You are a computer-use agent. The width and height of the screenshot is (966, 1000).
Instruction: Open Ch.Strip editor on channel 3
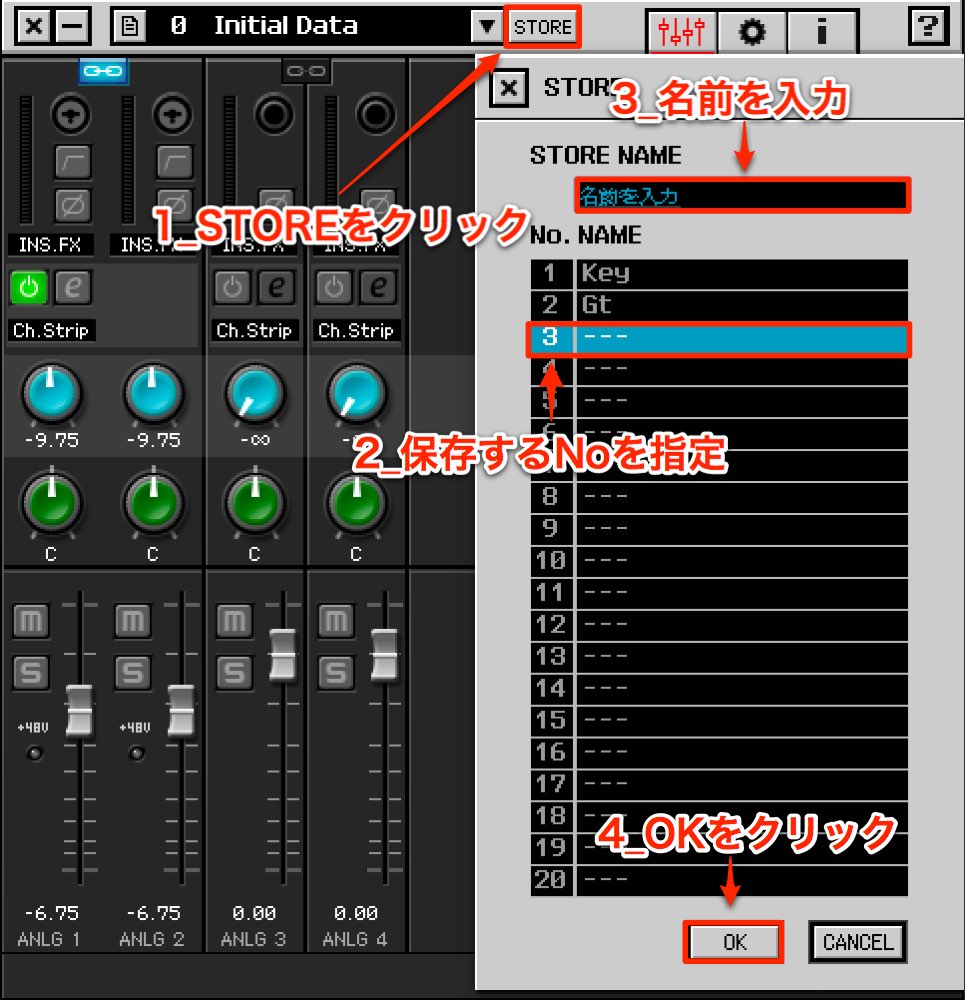coord(276,287)
